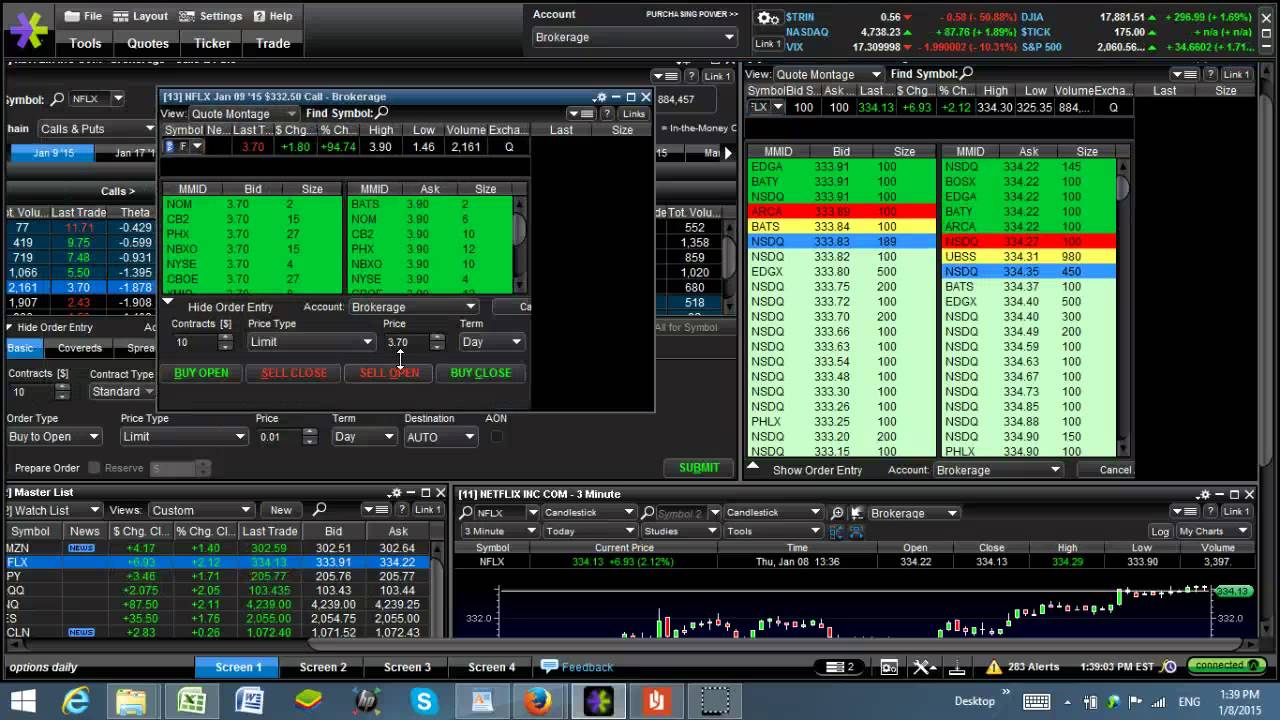The height and width of the screenshot is (720, 1280).
Task: Click the crosshair cursor icon in chart toolbar
Action: click(x=858, y=513)
